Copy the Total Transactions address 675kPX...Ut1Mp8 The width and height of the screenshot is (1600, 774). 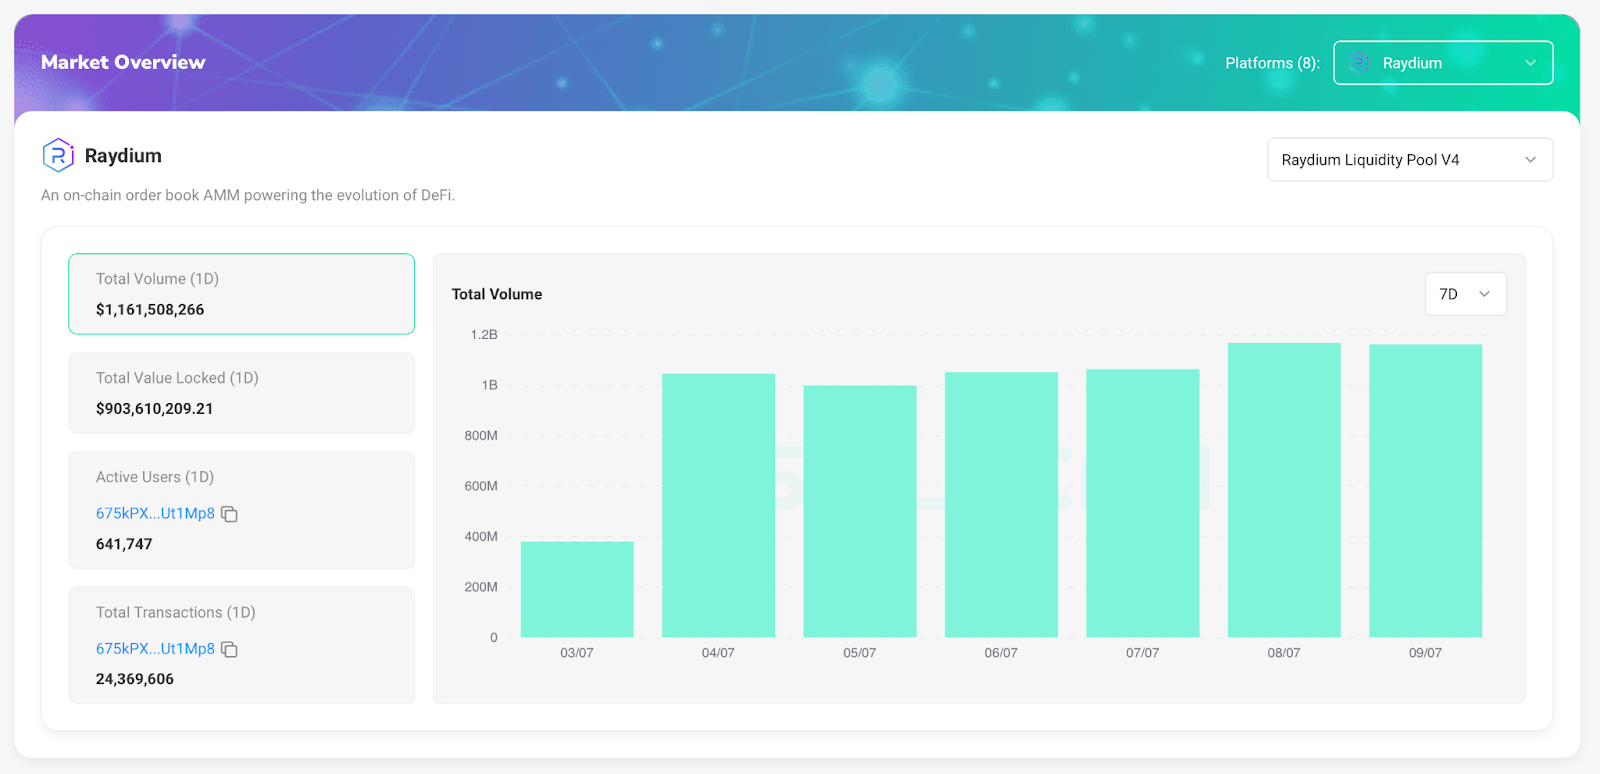(x=229, y=649)
